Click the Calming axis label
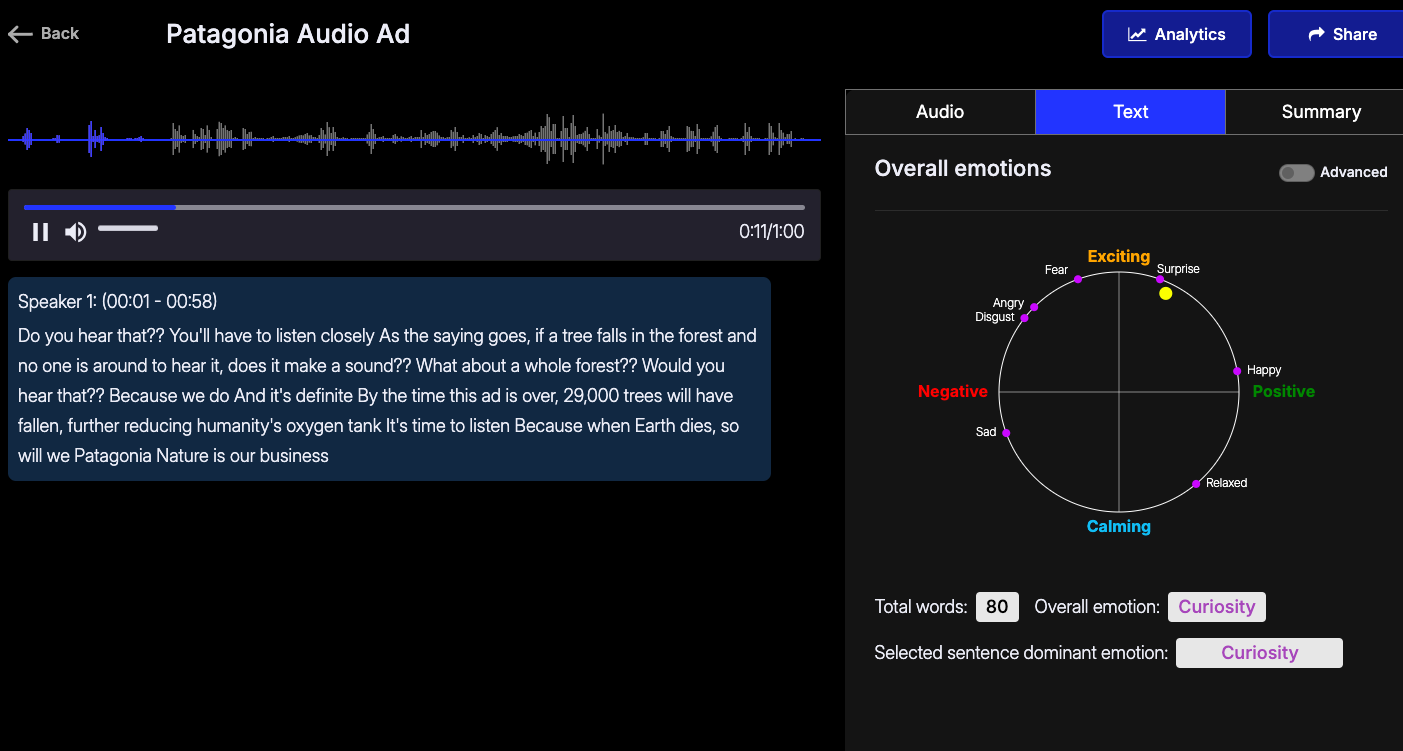 click(1119, 526)
